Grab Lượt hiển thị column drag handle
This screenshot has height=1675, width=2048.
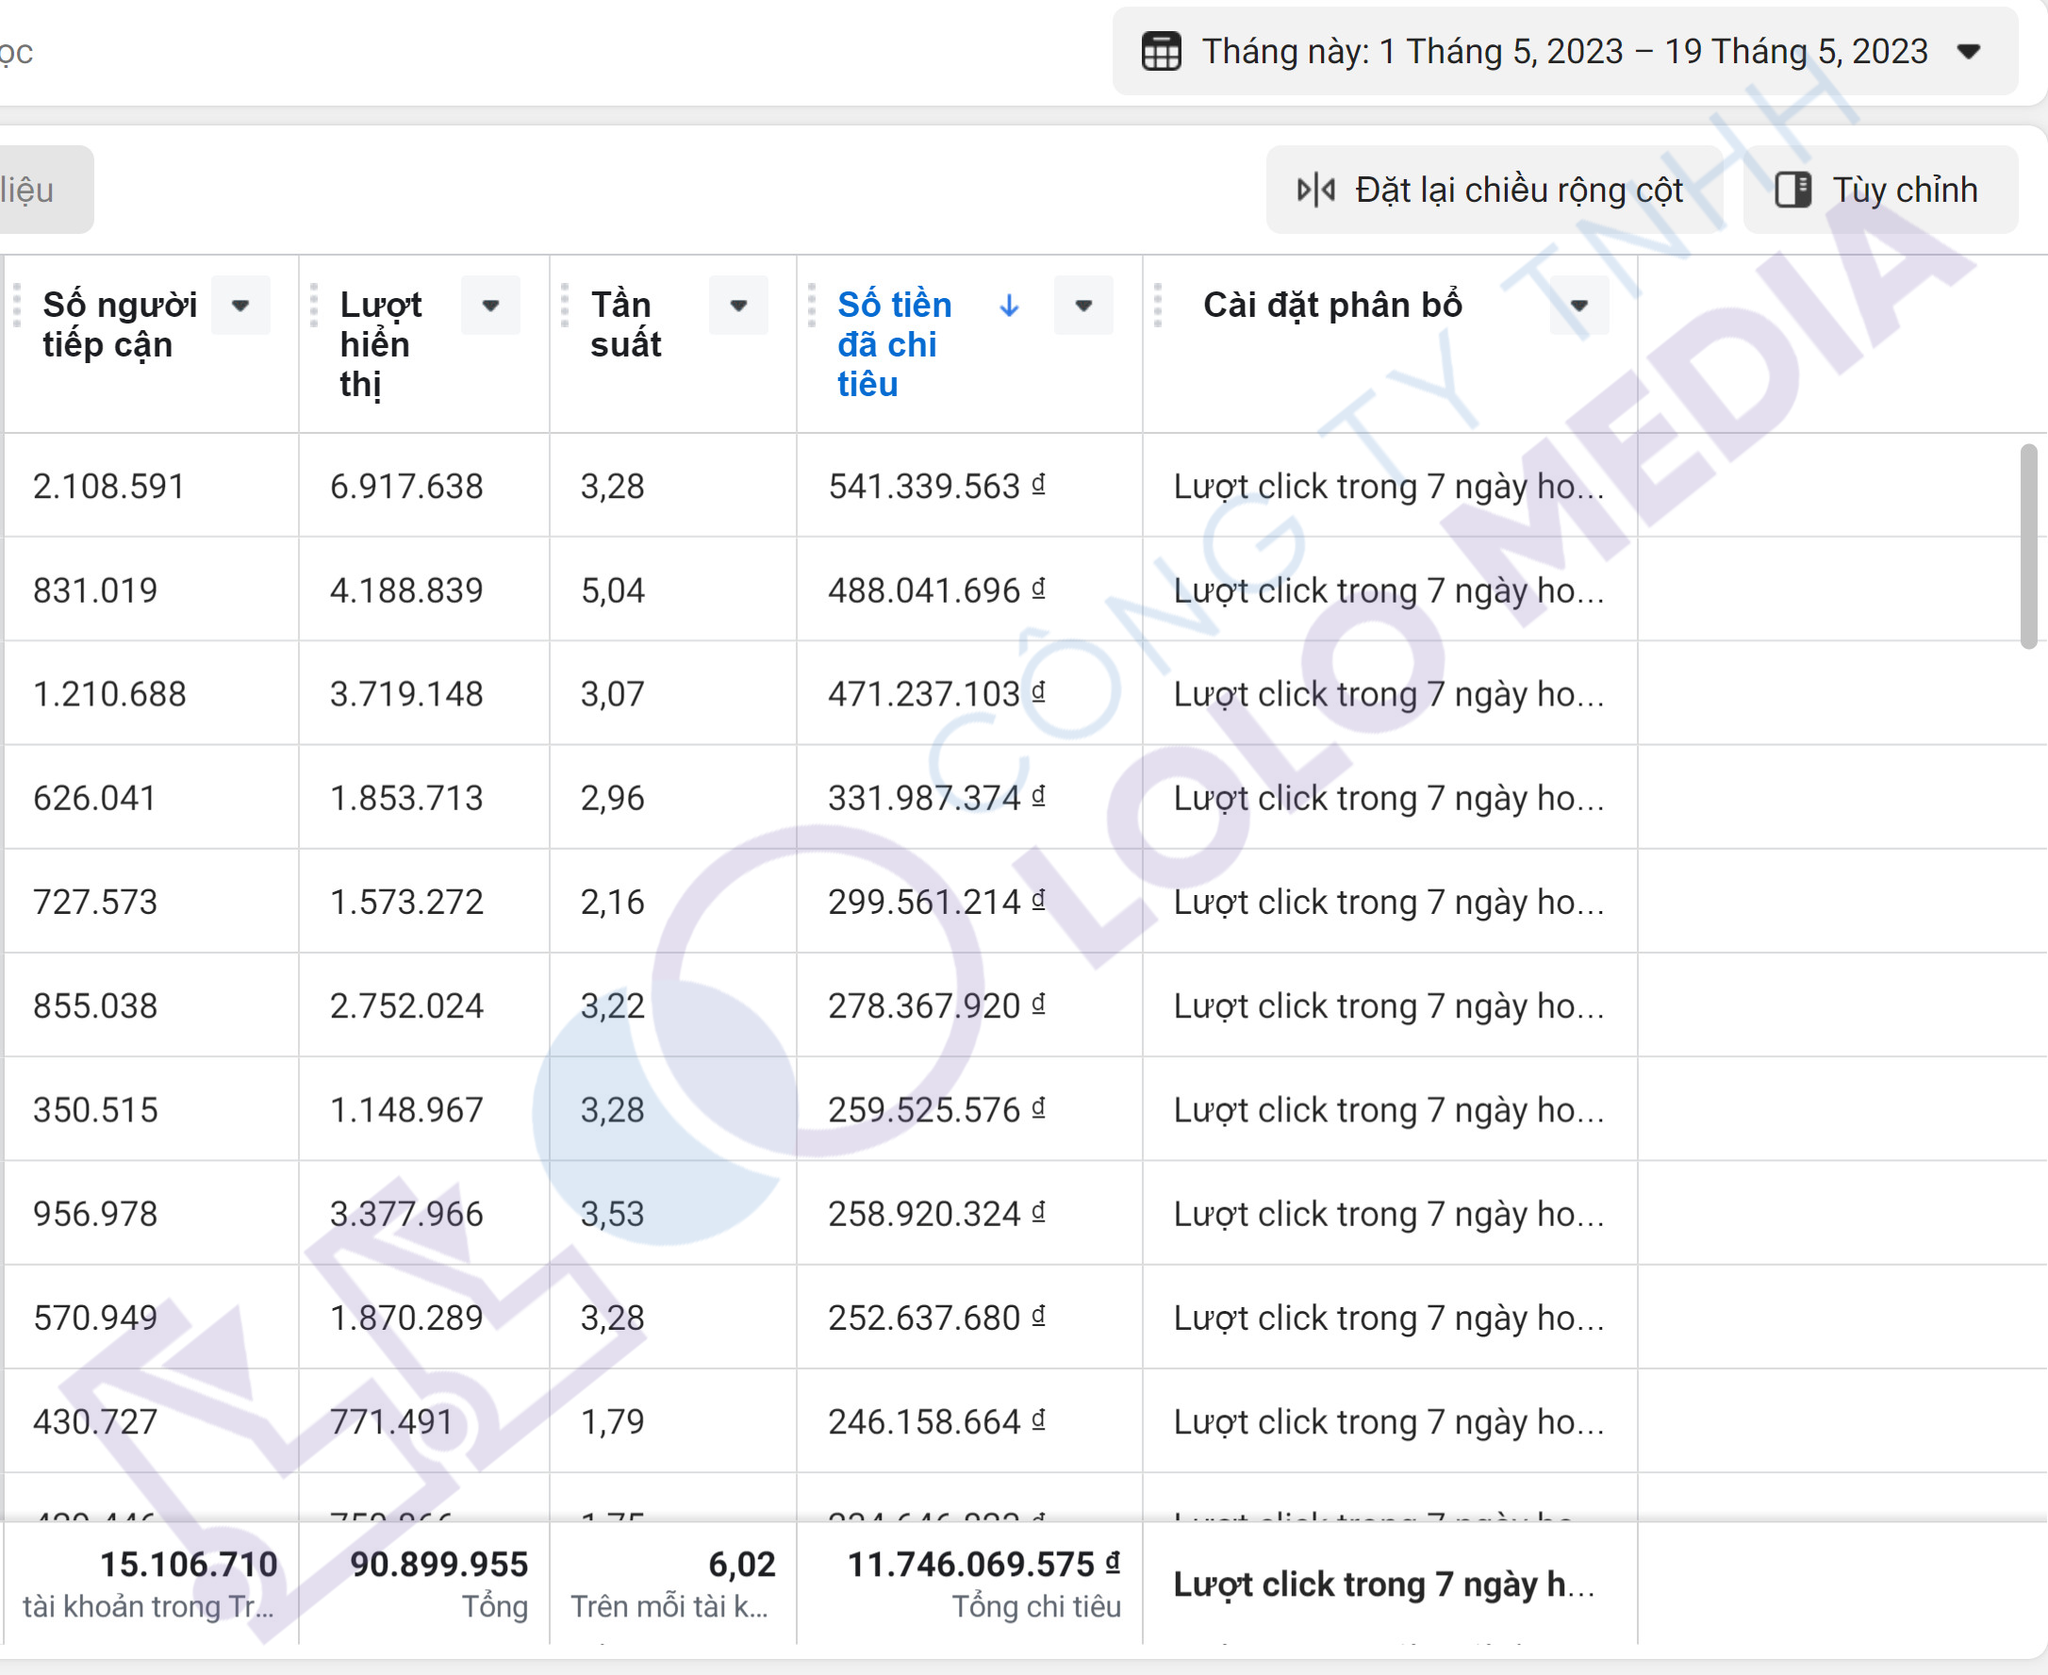[314, 305]
